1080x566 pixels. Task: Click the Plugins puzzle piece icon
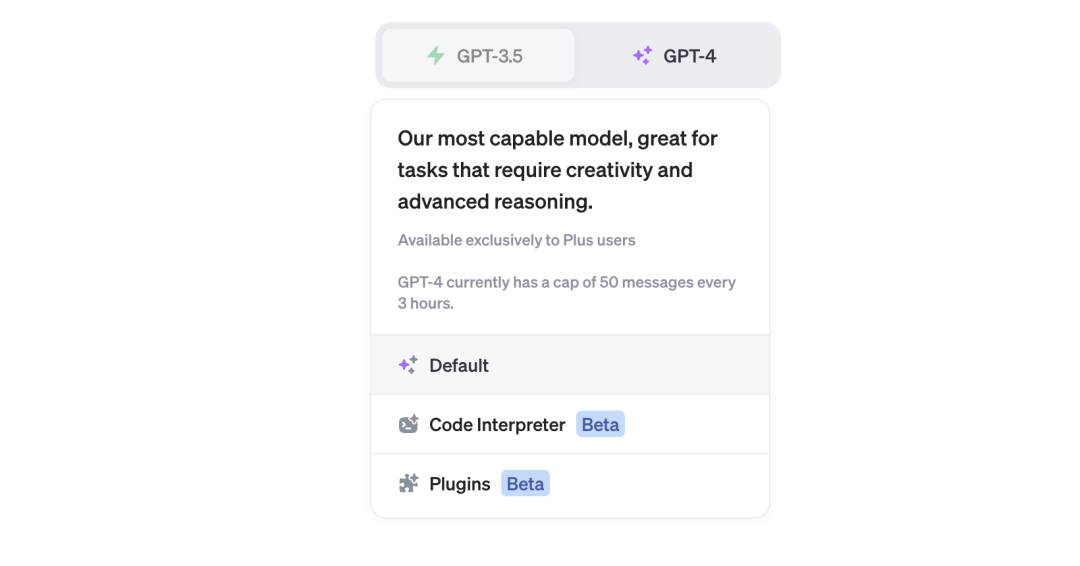408,483
